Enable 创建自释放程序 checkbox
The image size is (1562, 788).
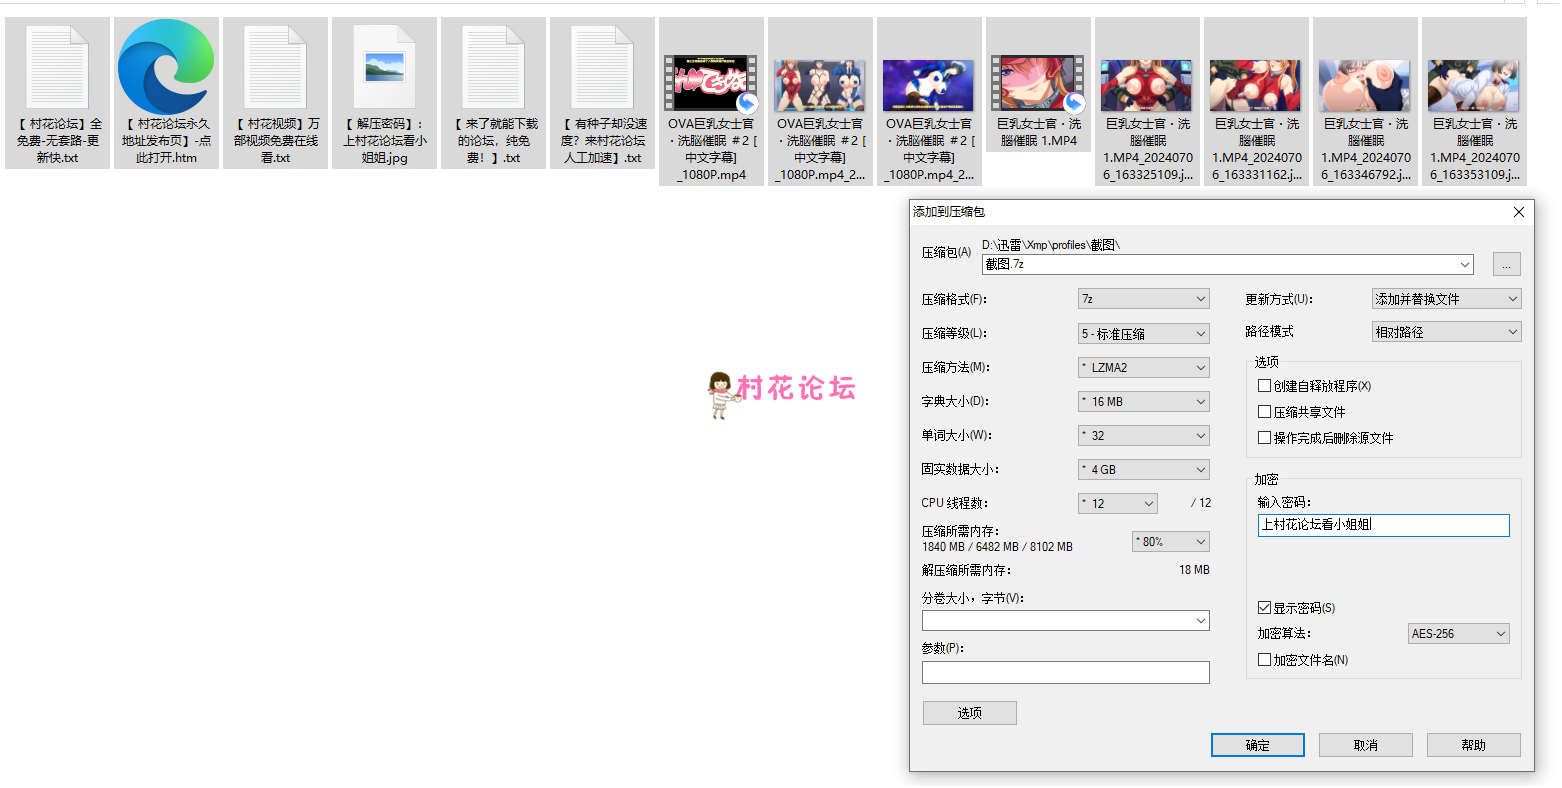click(x=1264, y=385)
